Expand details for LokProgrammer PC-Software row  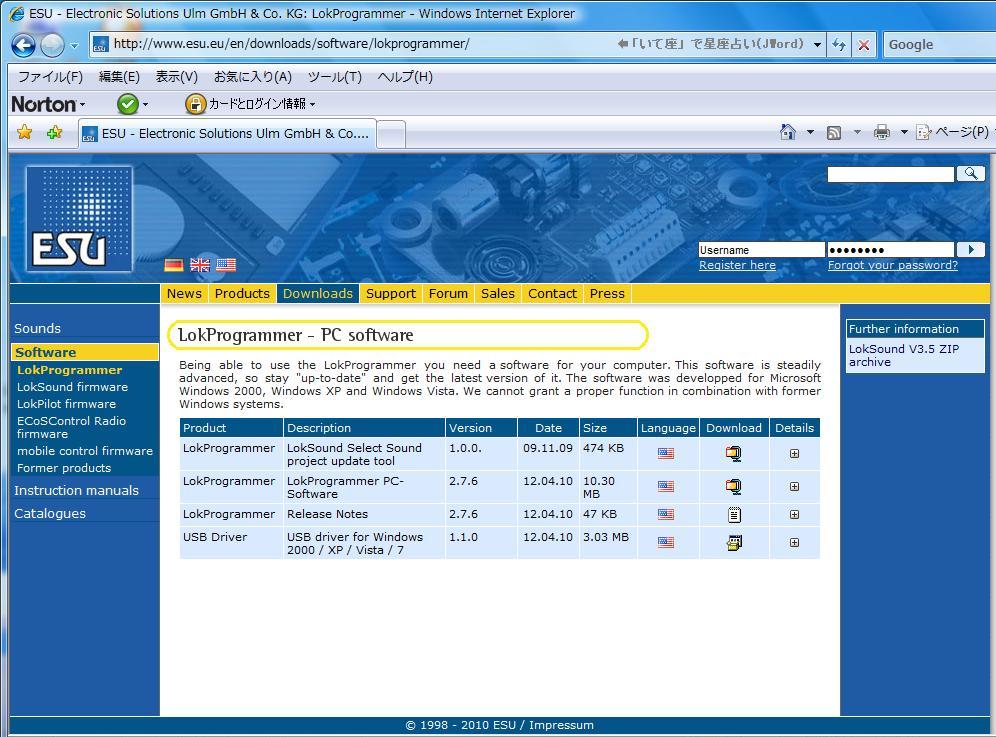[794, 487]
